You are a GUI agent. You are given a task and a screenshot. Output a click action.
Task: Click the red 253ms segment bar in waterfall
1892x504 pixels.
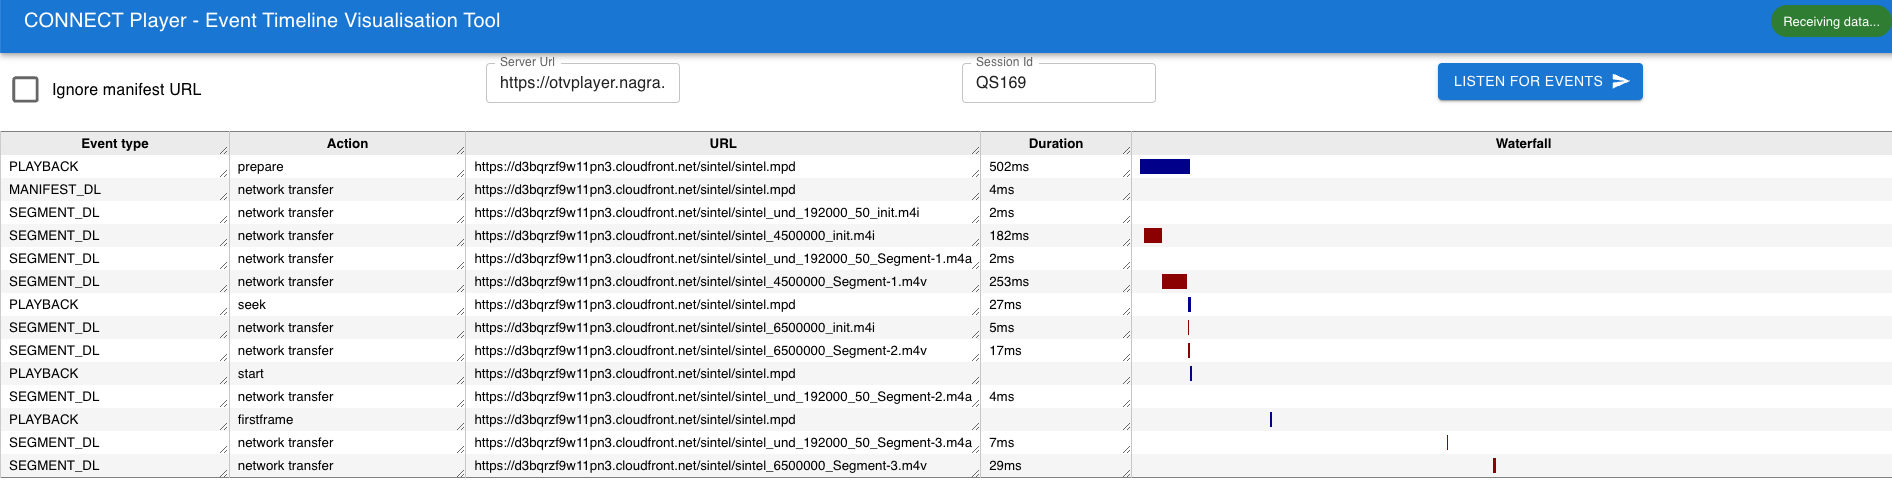pyautogui.click(x=1174, y=282)
